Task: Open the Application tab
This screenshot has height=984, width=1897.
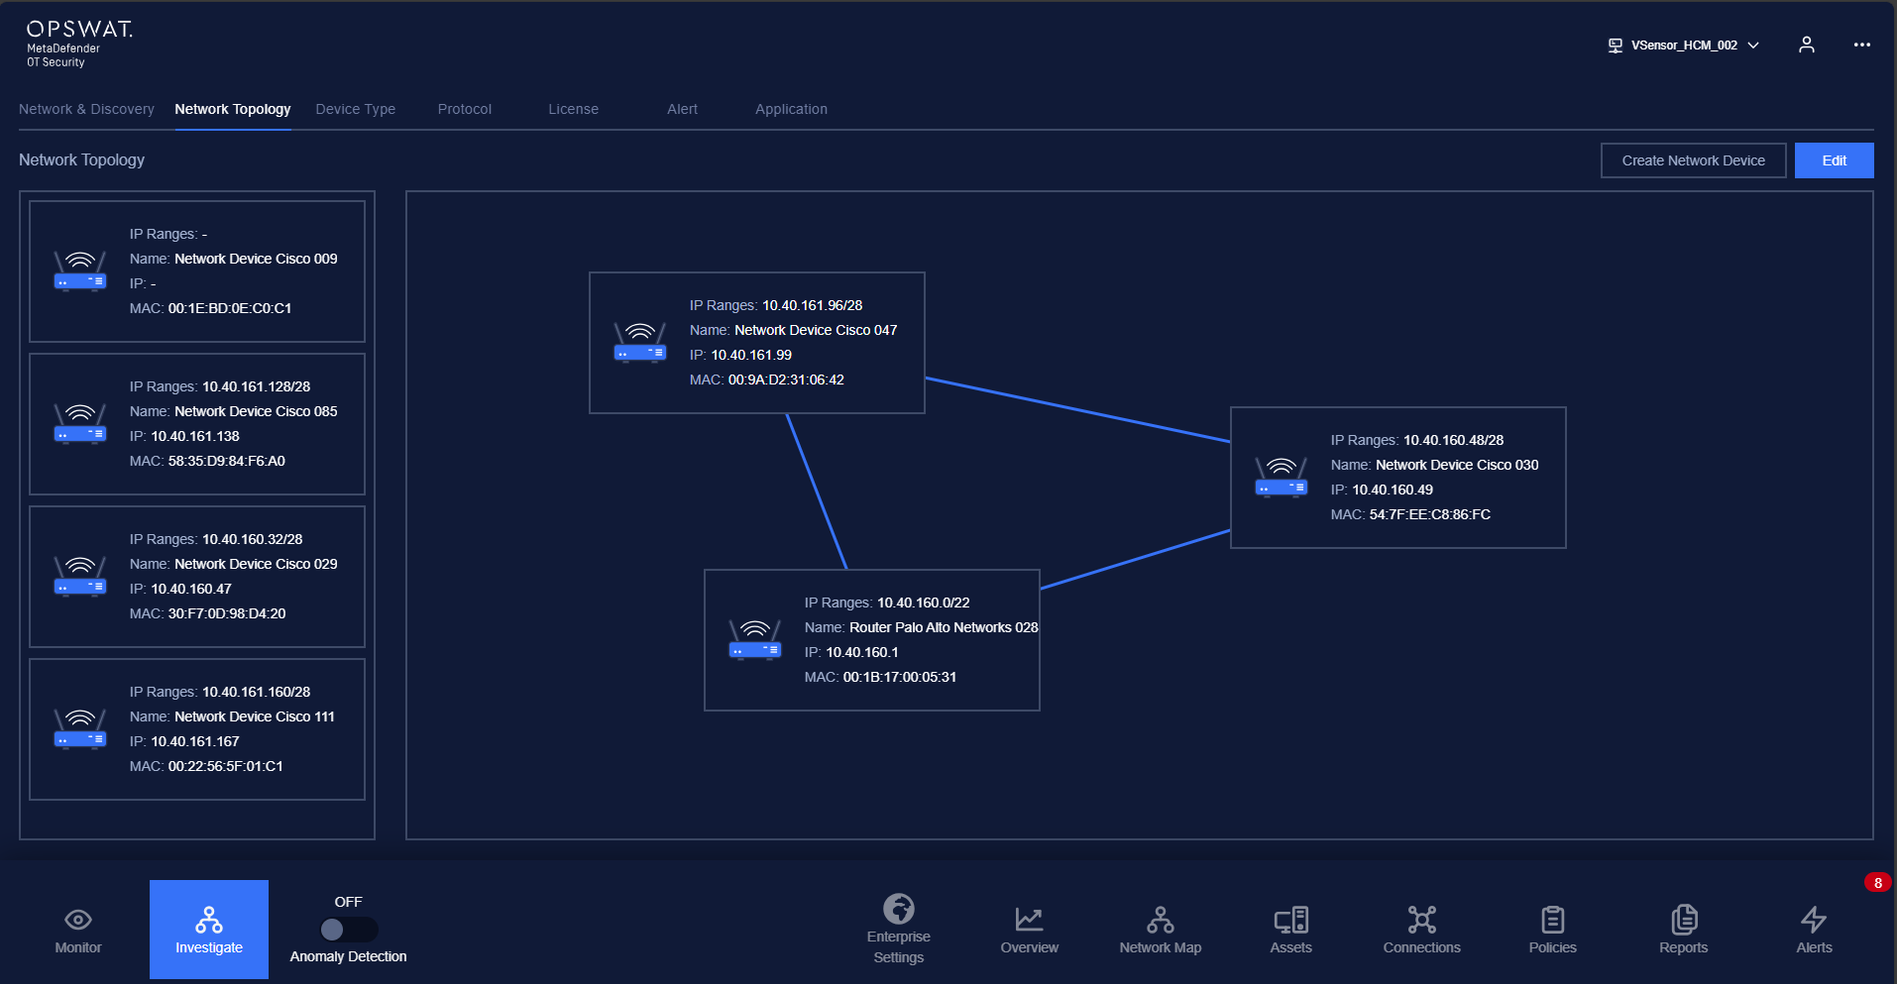Action: click(x=791, y=109)
